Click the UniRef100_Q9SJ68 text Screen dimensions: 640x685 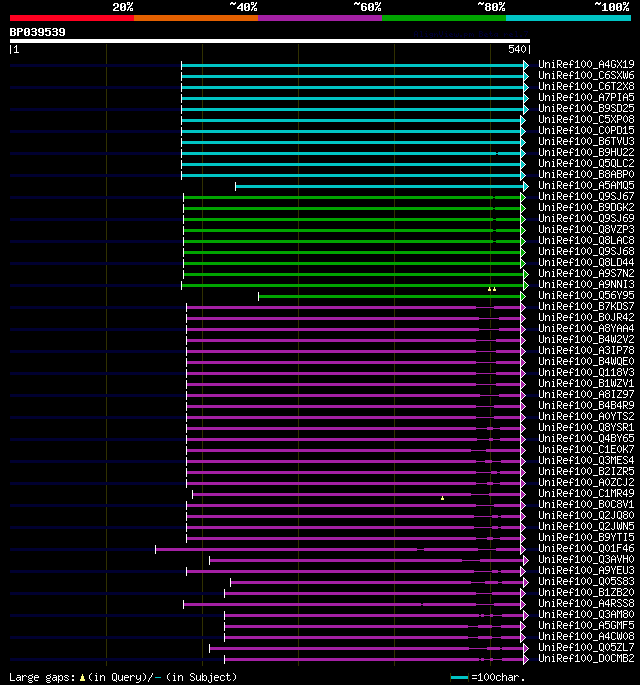coord(586,251)
